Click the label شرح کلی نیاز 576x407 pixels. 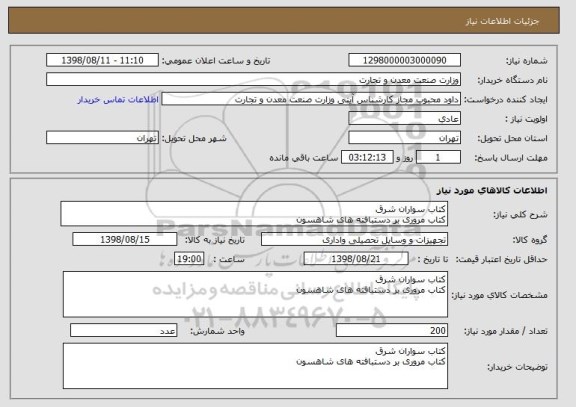(x=520, y=215)
